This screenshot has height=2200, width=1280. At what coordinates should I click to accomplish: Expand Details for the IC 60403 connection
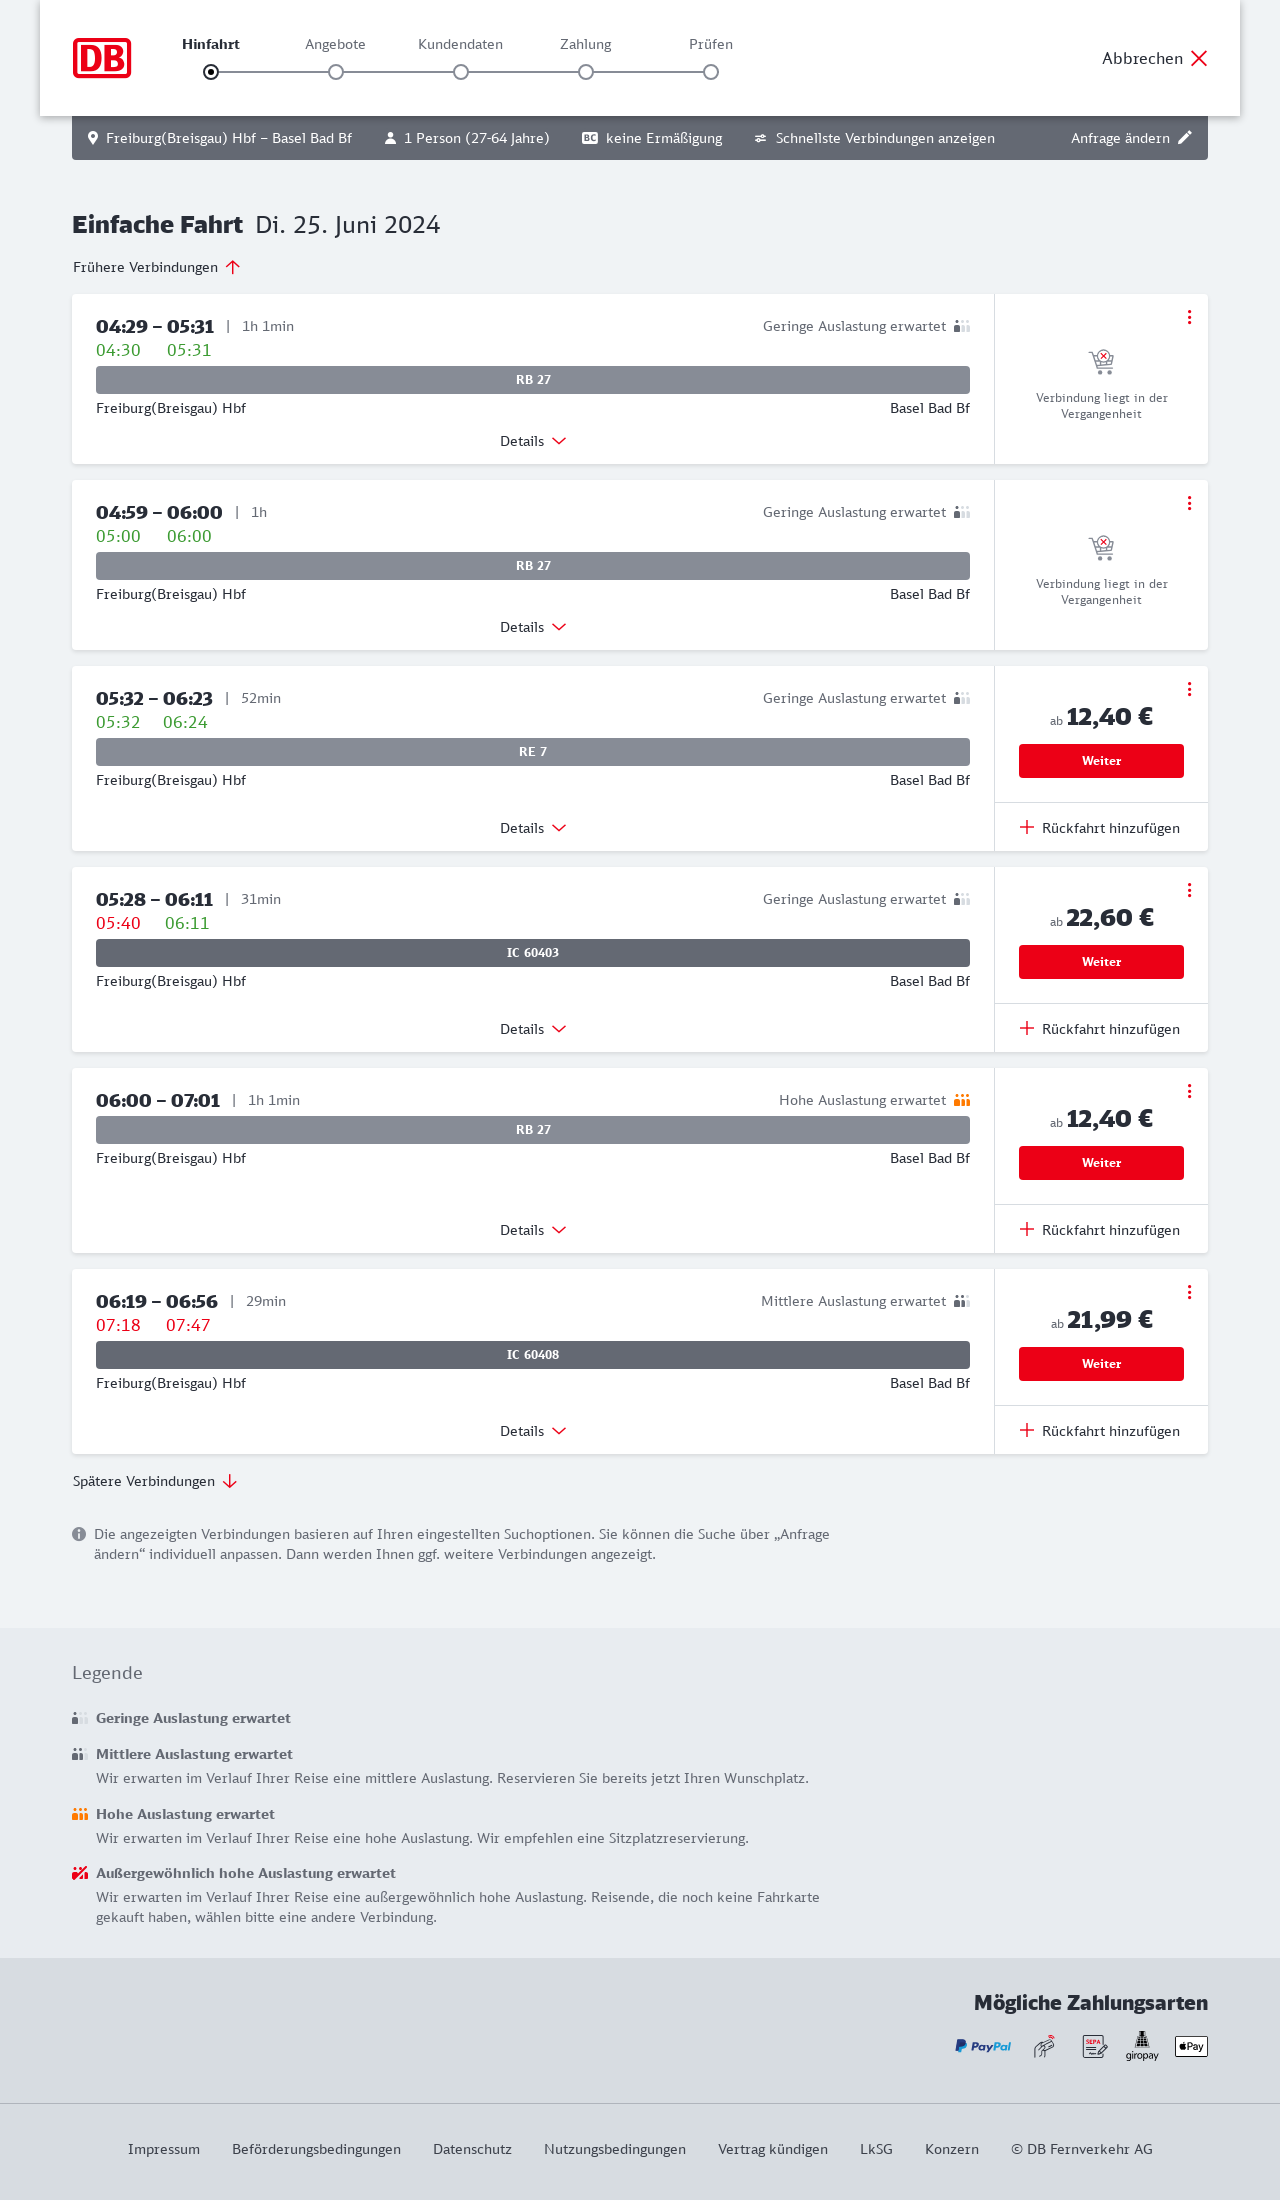pyautogui.click(x=533, y=1029)
